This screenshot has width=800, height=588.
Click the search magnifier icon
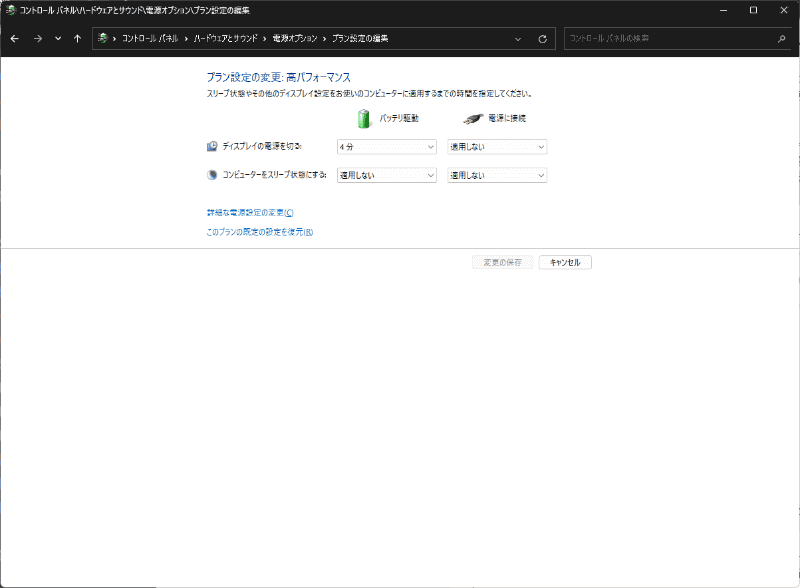coord(782,38)
